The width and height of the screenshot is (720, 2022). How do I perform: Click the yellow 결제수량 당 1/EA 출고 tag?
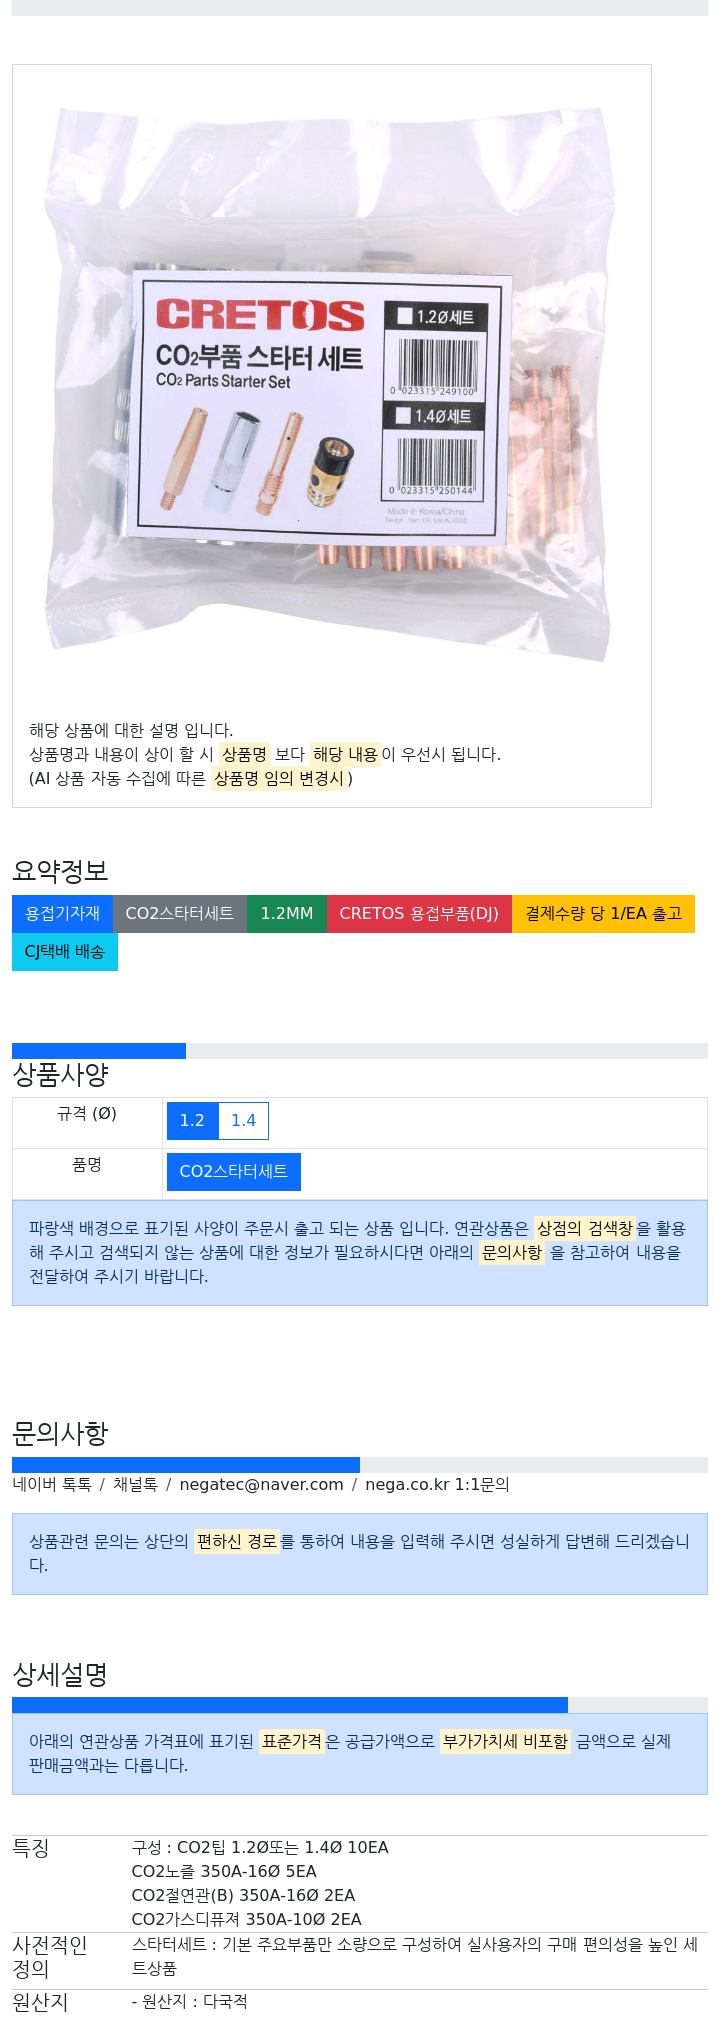603,913
